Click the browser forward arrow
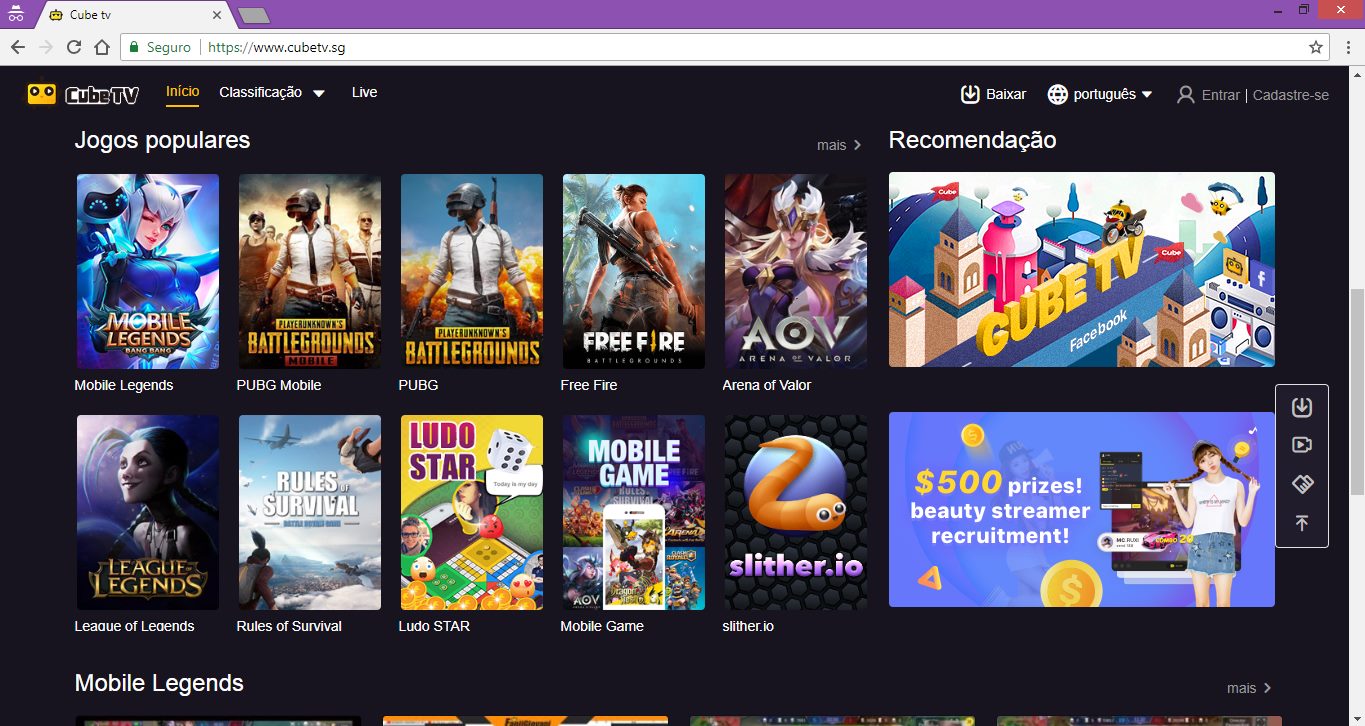Image resolution: width=1365 pixels, height=726 pixels. coord(46,47)
